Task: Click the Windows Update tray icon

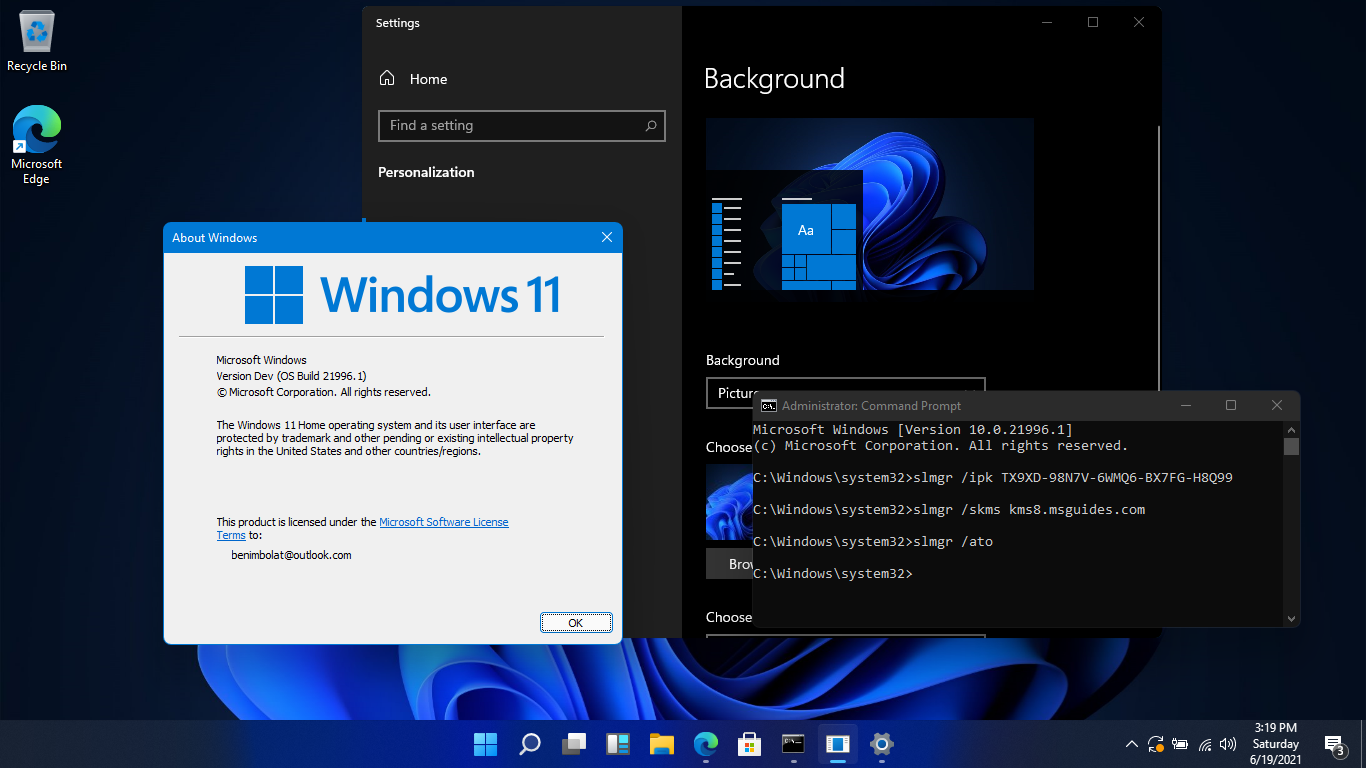Action: coord(1156,744)
